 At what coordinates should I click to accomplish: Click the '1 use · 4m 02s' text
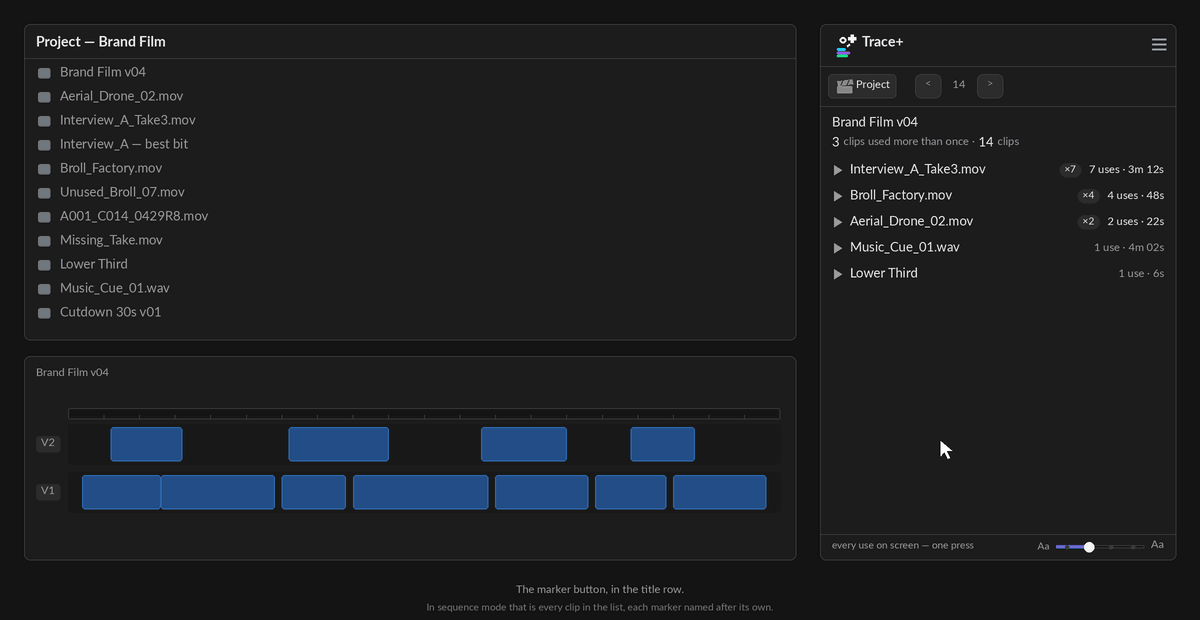(1129, 247)
